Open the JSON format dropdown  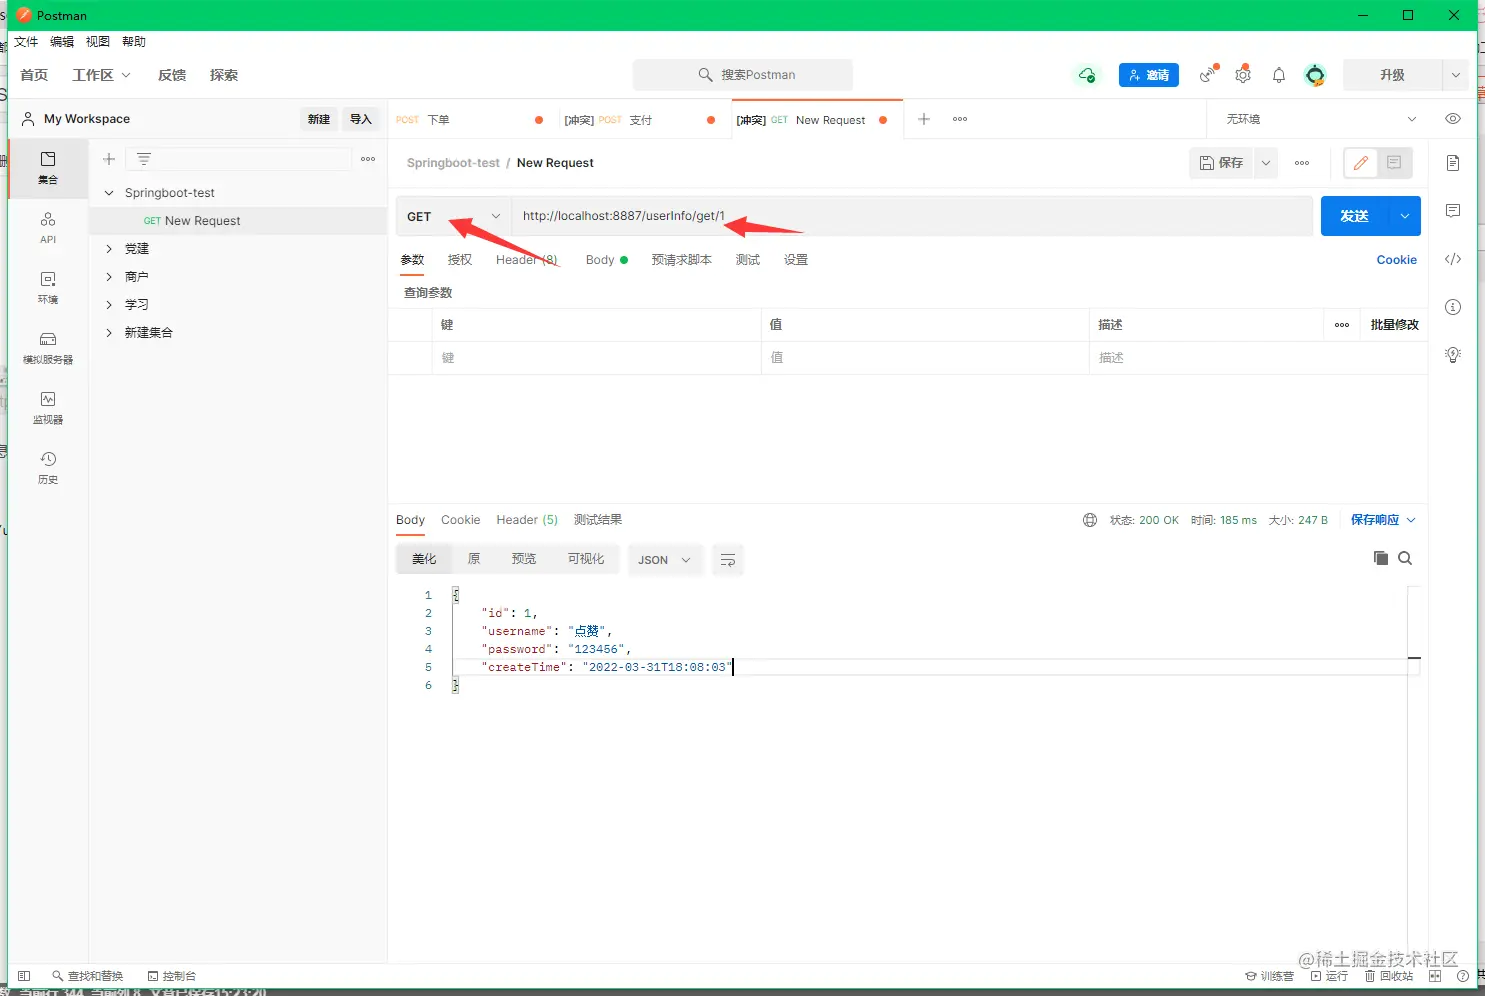(x=665, y=560)
